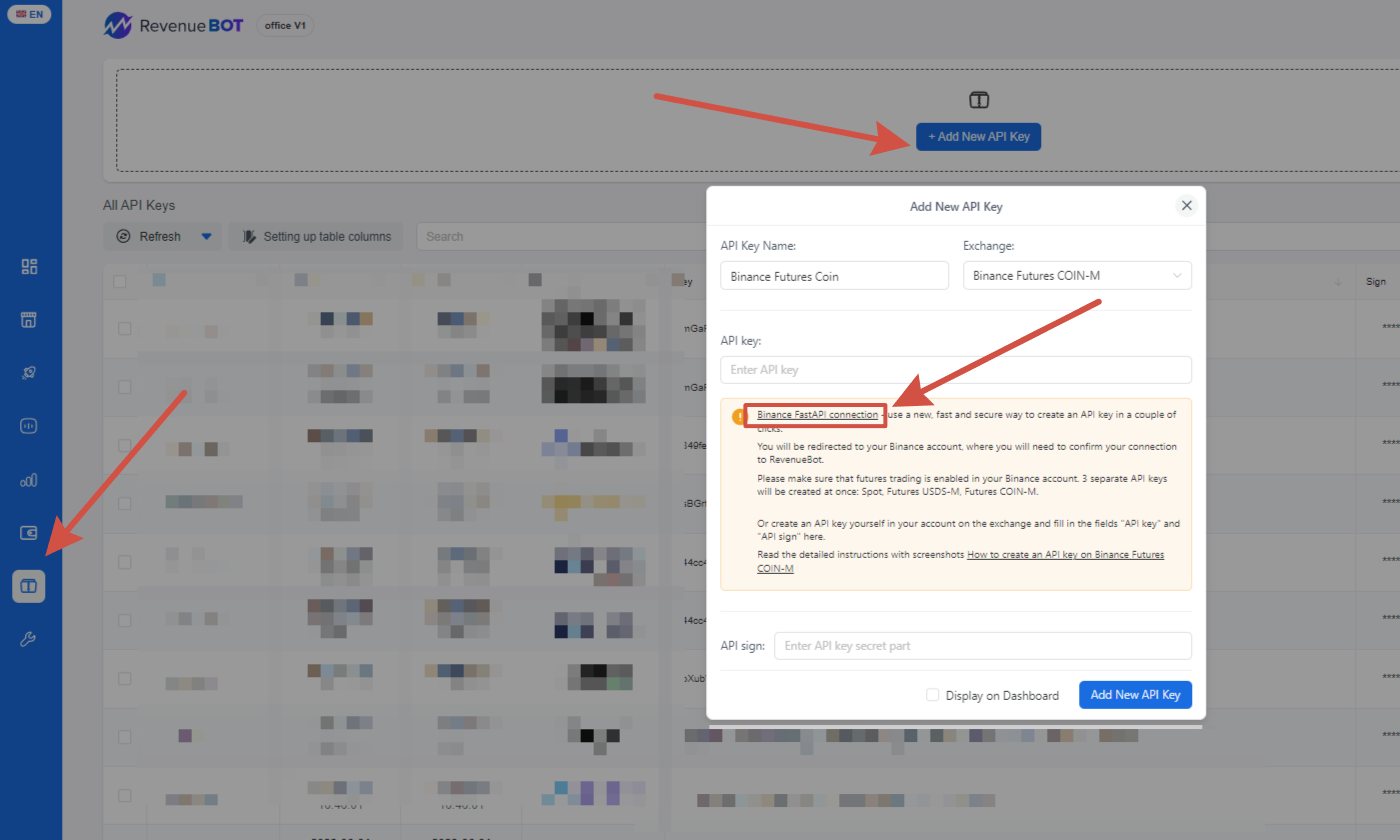Click the panel icon above Add New API Key
Screen dimensions: 1400x840
(x=979, y=100)
